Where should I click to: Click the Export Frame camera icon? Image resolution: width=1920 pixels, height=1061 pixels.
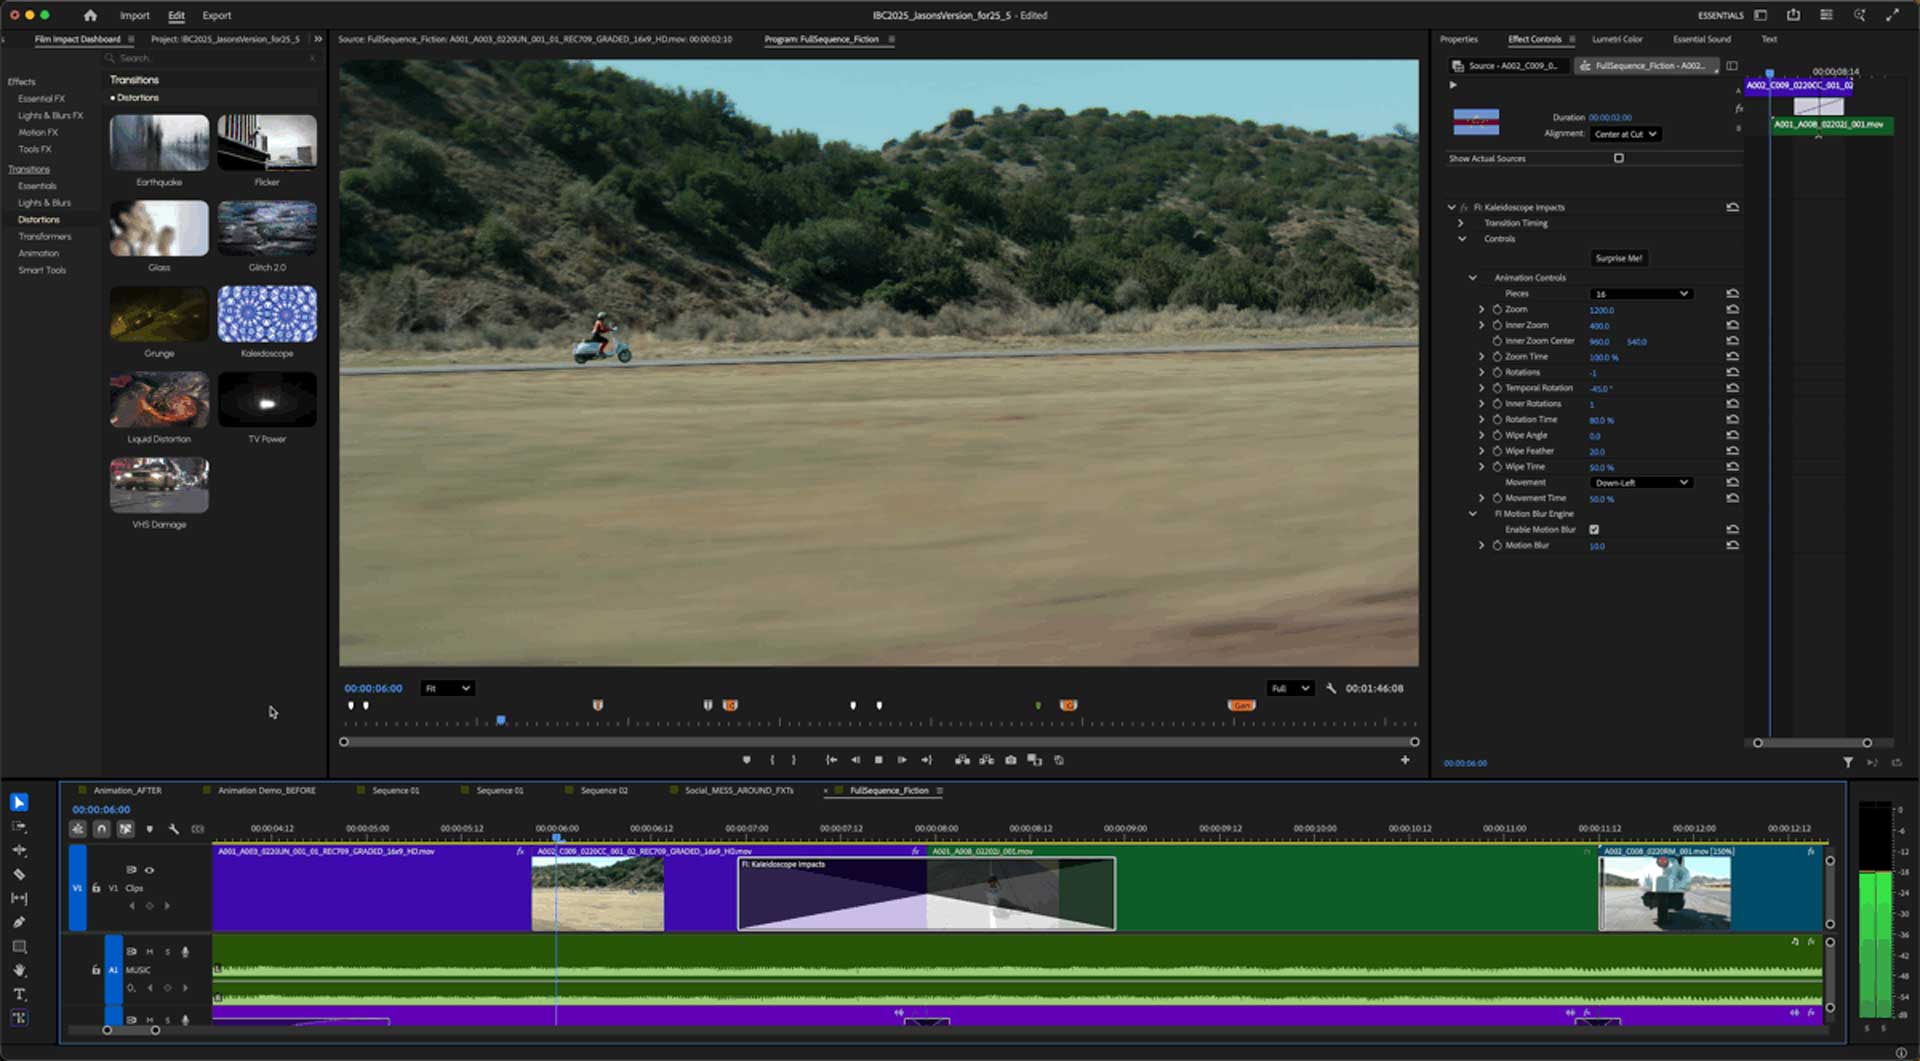coord(1011,761)
